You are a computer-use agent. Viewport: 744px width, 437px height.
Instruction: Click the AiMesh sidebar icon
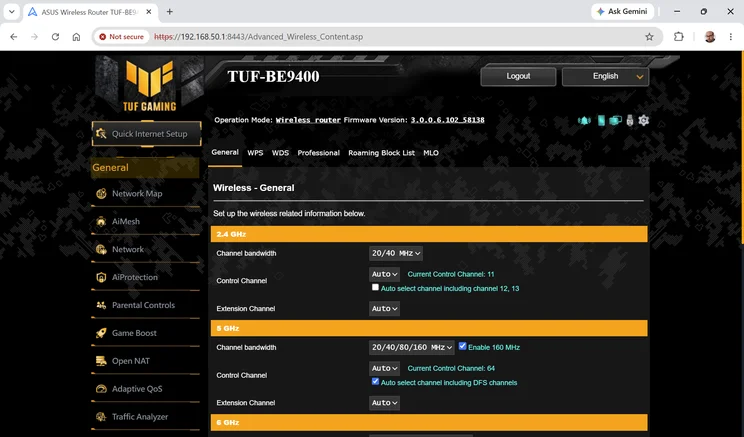[101, 222]
